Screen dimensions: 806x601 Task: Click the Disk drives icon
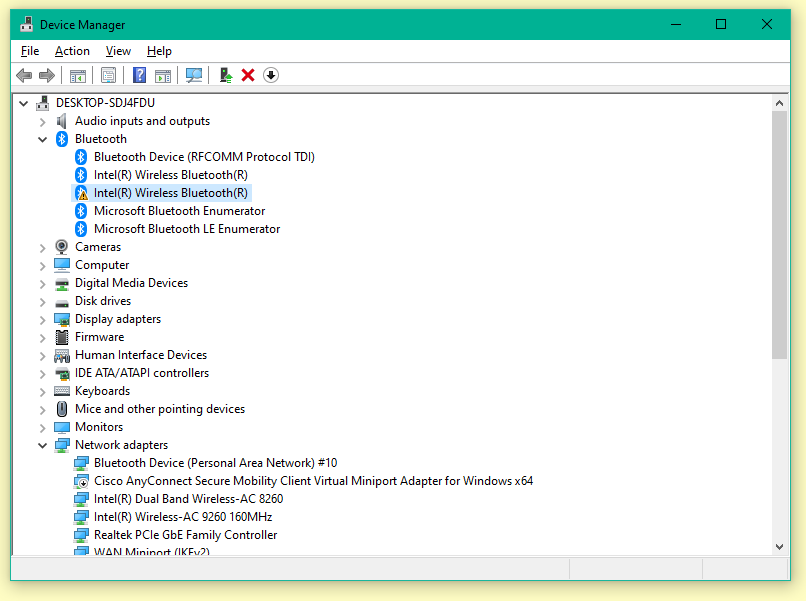pyautogui.click(x=62, y=303)
